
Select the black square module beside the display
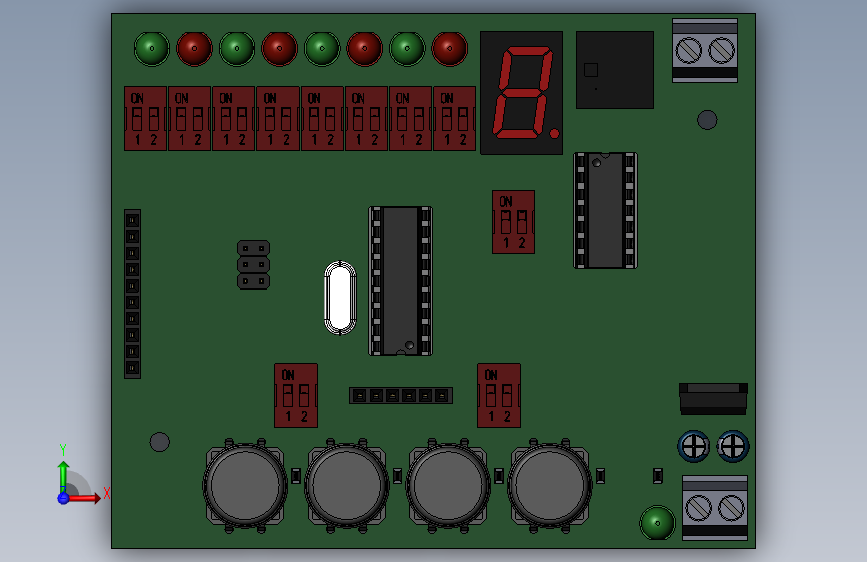[x=615, y=70]
